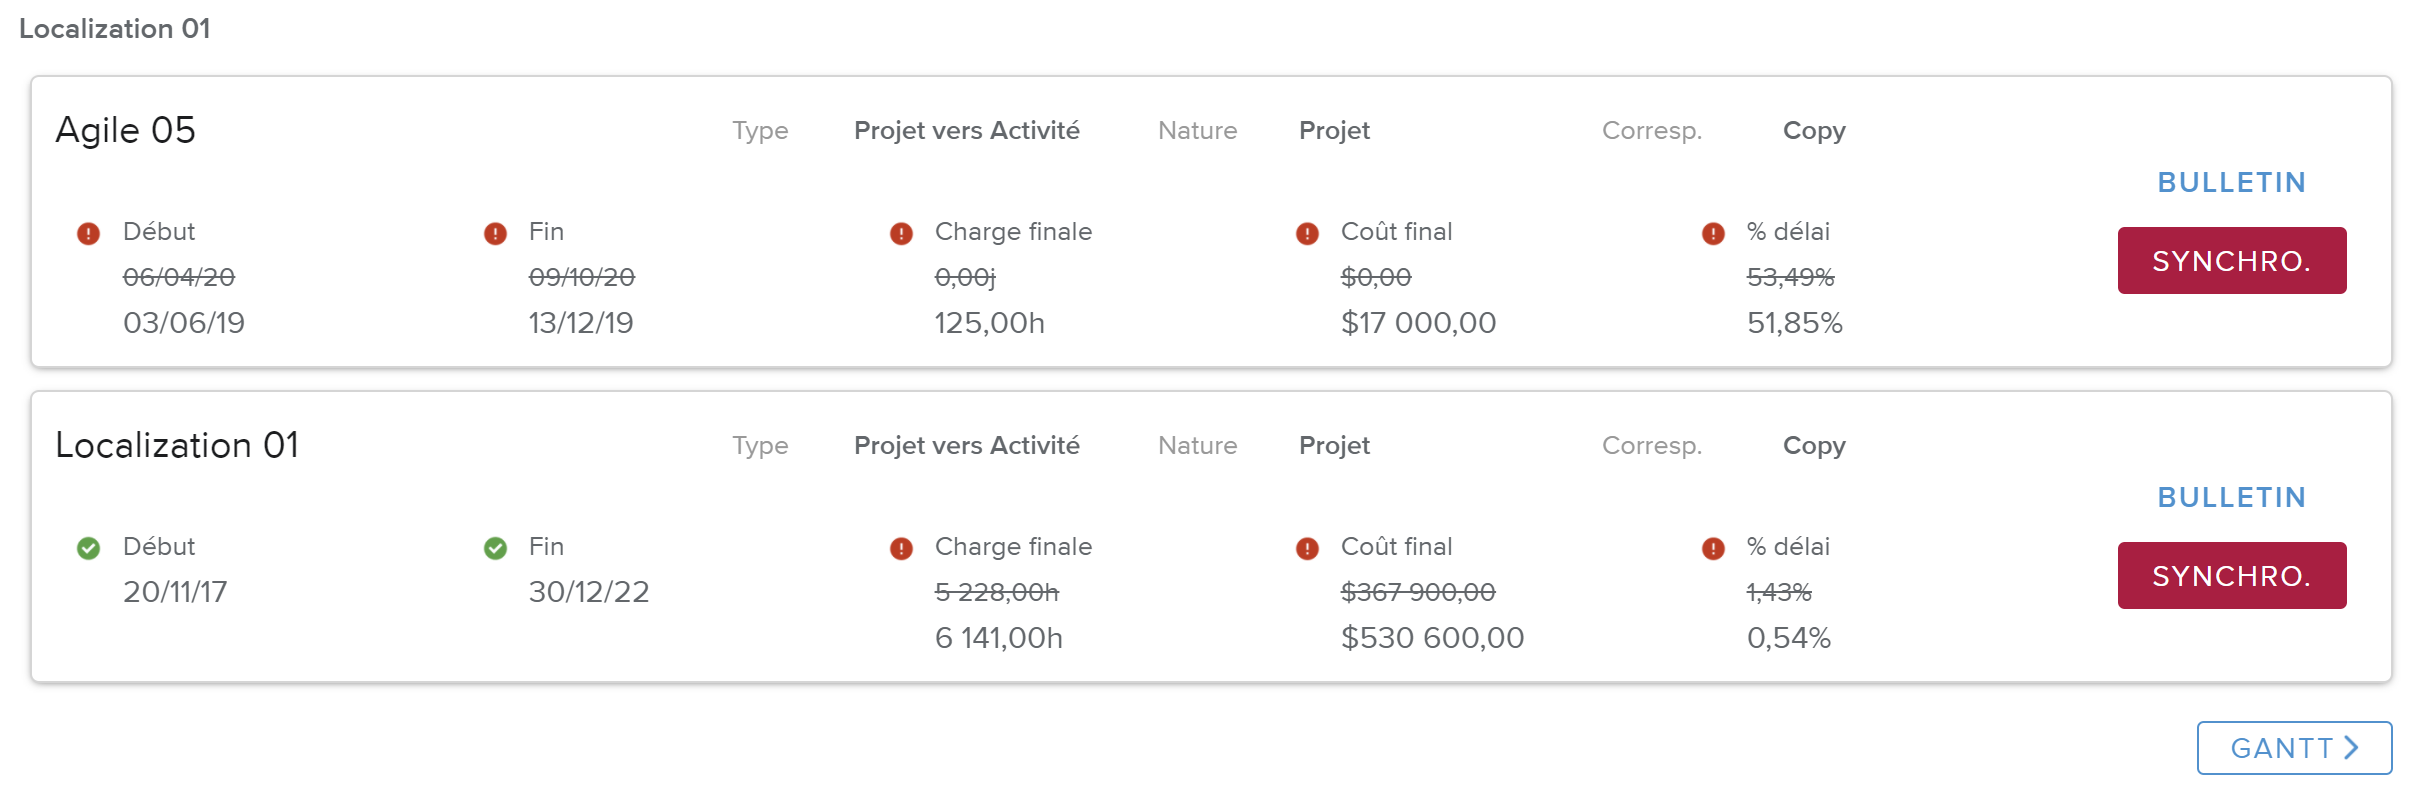Click green check icon beside Localization 01 Fin

click(x=495, y=548)
